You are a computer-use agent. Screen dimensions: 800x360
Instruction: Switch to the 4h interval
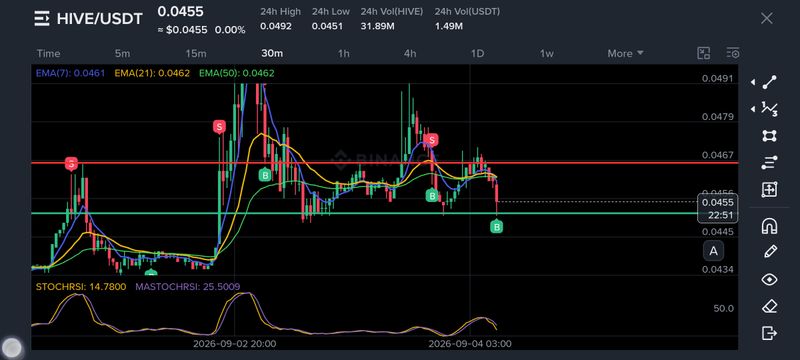(410, 54)
